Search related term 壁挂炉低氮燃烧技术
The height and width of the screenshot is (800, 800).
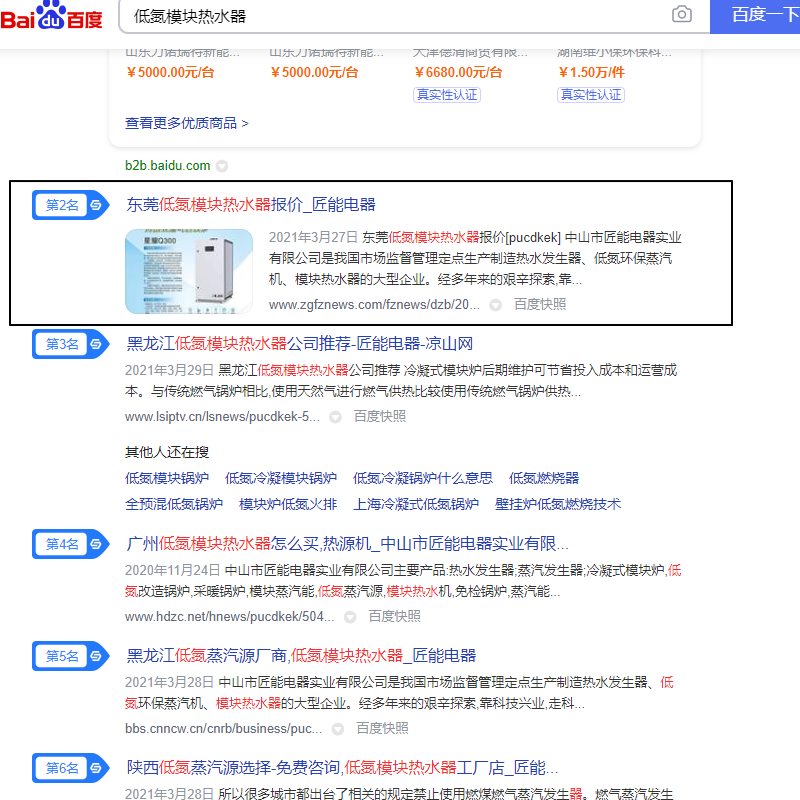pyautogui.click(x=558, y=505)
